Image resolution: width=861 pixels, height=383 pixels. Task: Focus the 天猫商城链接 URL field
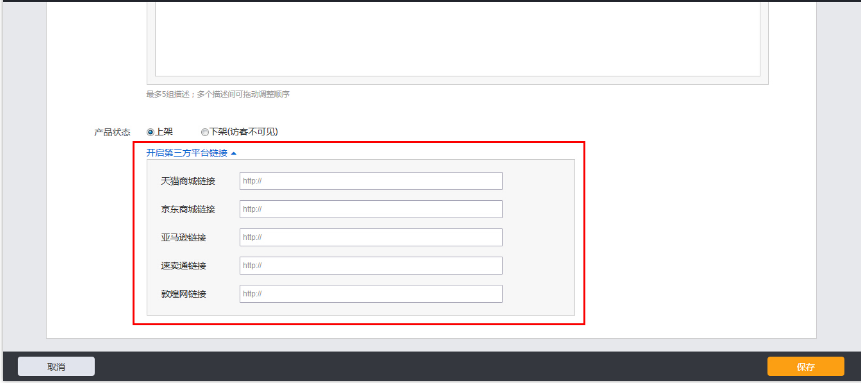[x=371, y=181]
